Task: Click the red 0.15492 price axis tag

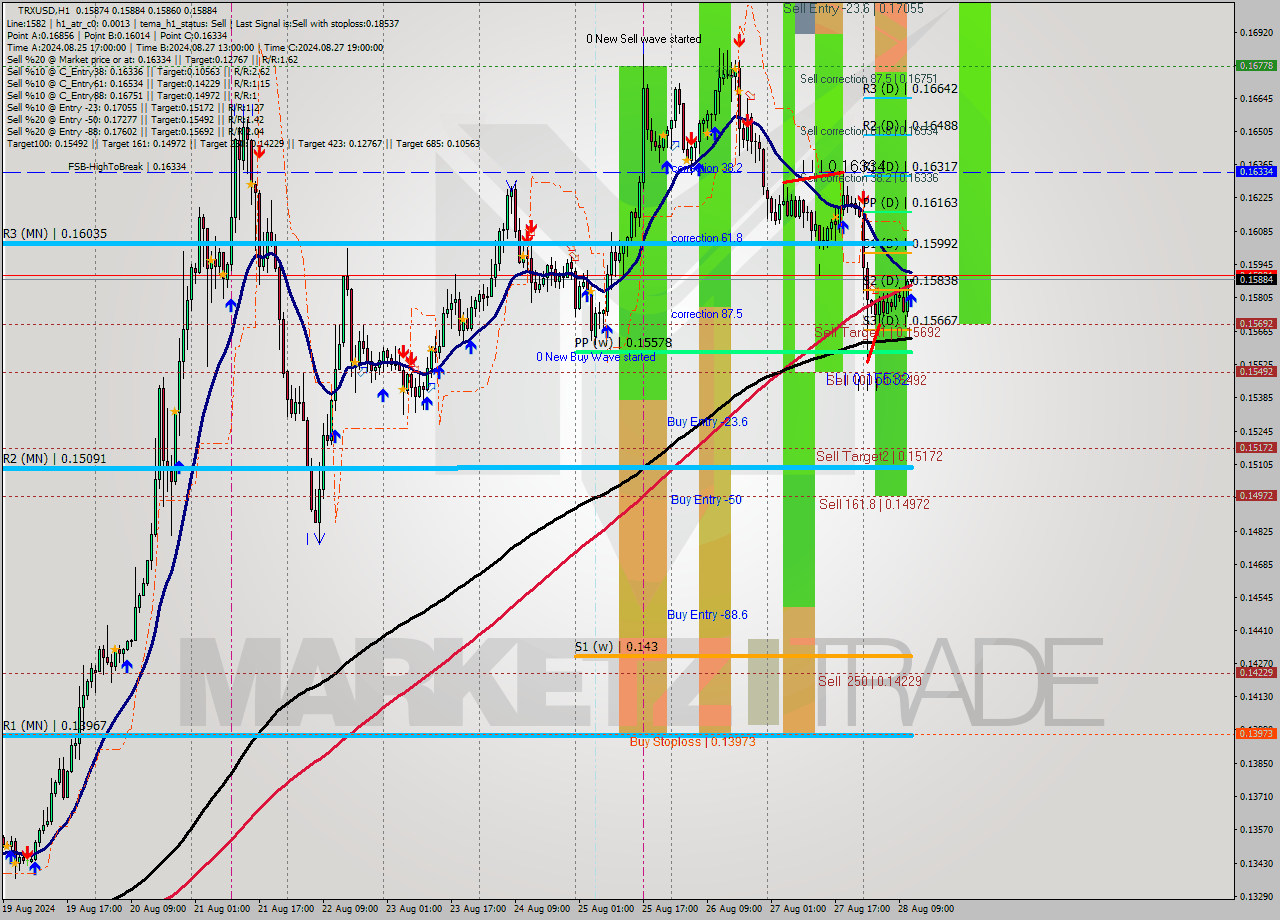Action: point(1255,371)
